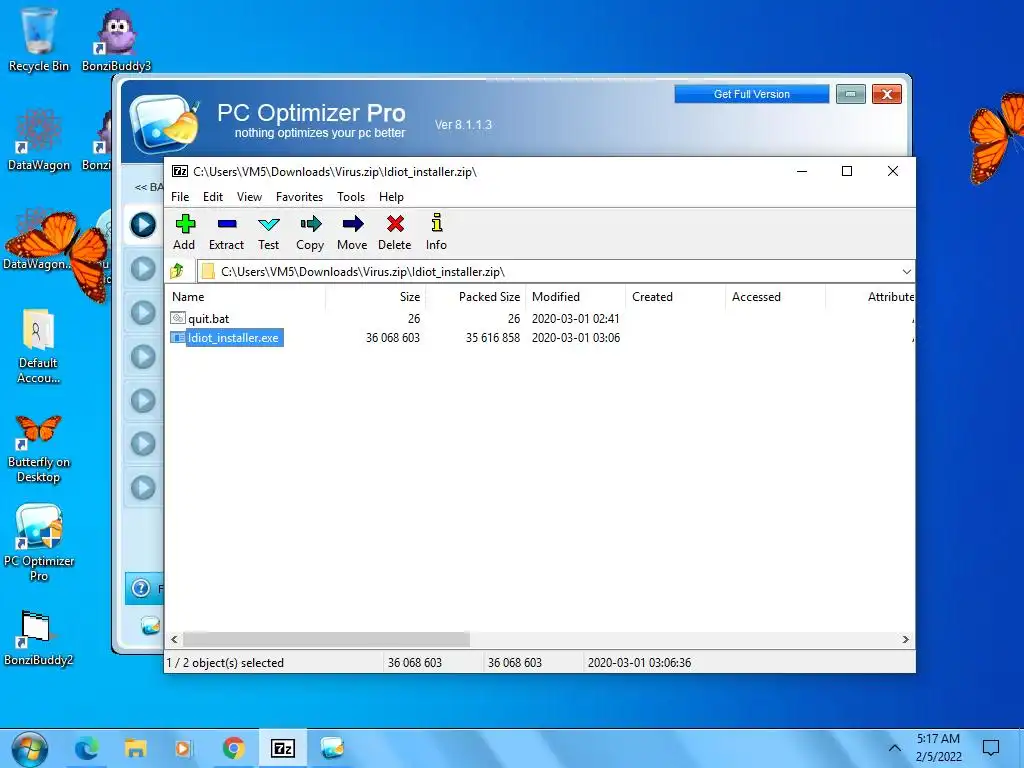The image size is (1024, 768).
Task: Show hidden system tray icons chevron
Action: pyautogui.click(x=895, y=748)
